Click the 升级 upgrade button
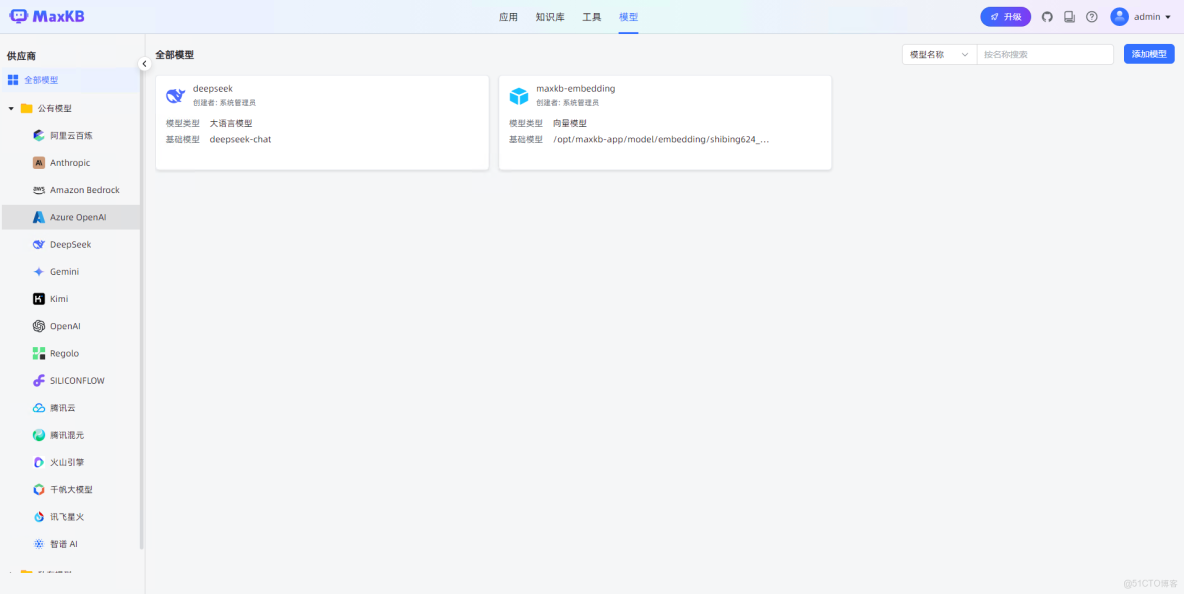This screenshot has width=1184, height=594. pos(1005,16)
